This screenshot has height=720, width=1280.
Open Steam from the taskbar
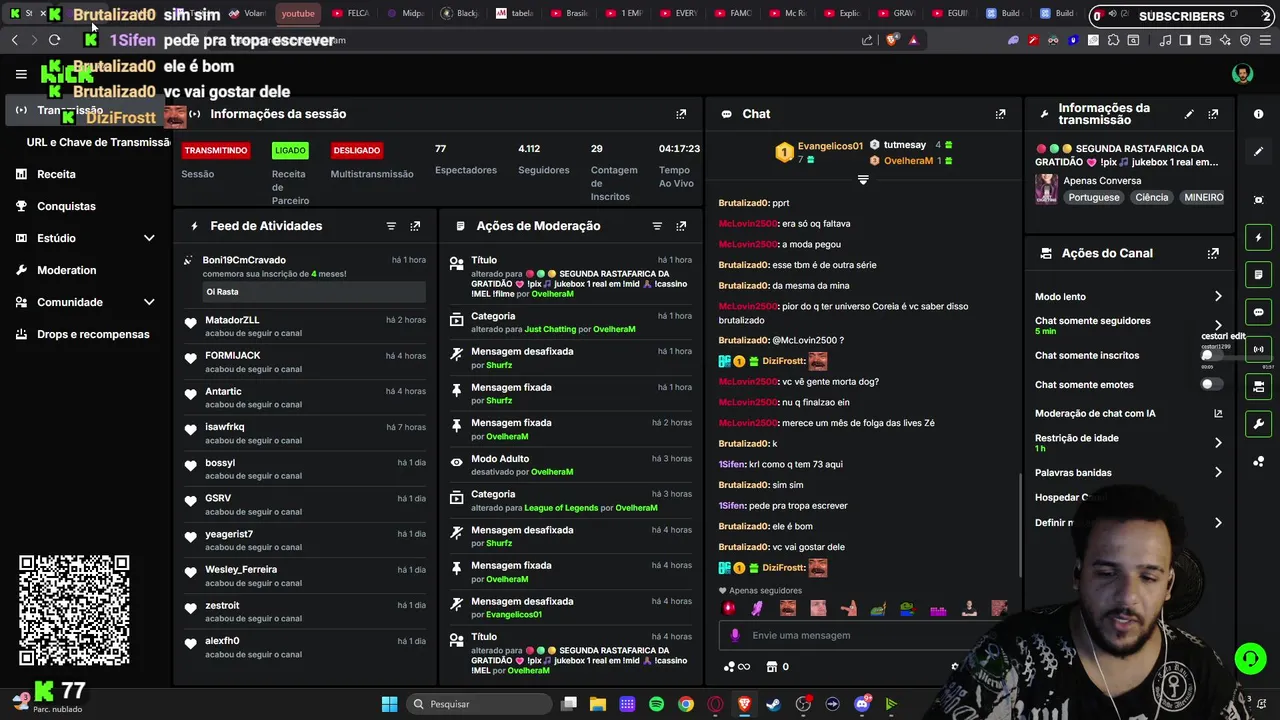click(x=773, y=704)
